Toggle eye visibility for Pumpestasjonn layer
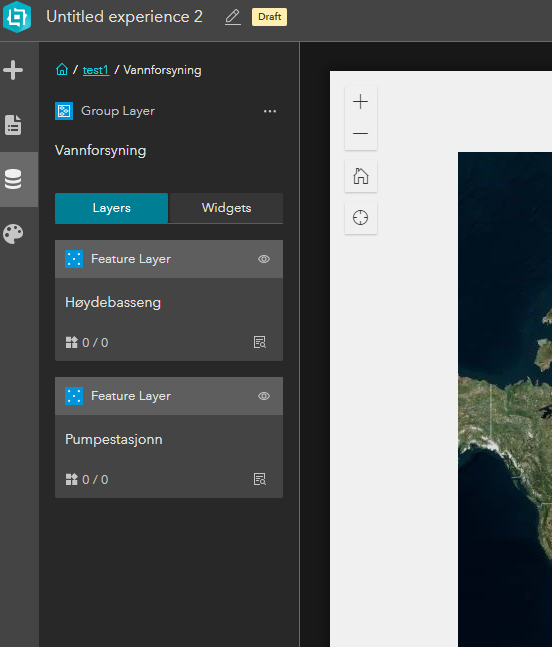The width and height of the screenshot is (552, 647). click(264, 396)
